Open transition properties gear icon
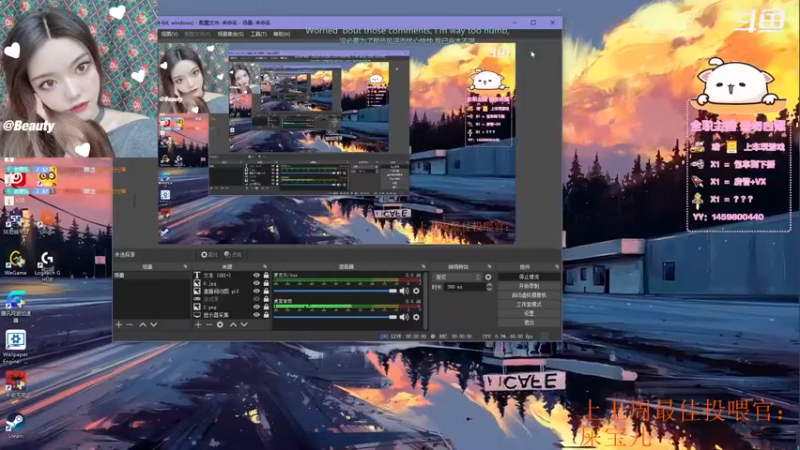Screen dimensions: 800x450 [488, 277]
